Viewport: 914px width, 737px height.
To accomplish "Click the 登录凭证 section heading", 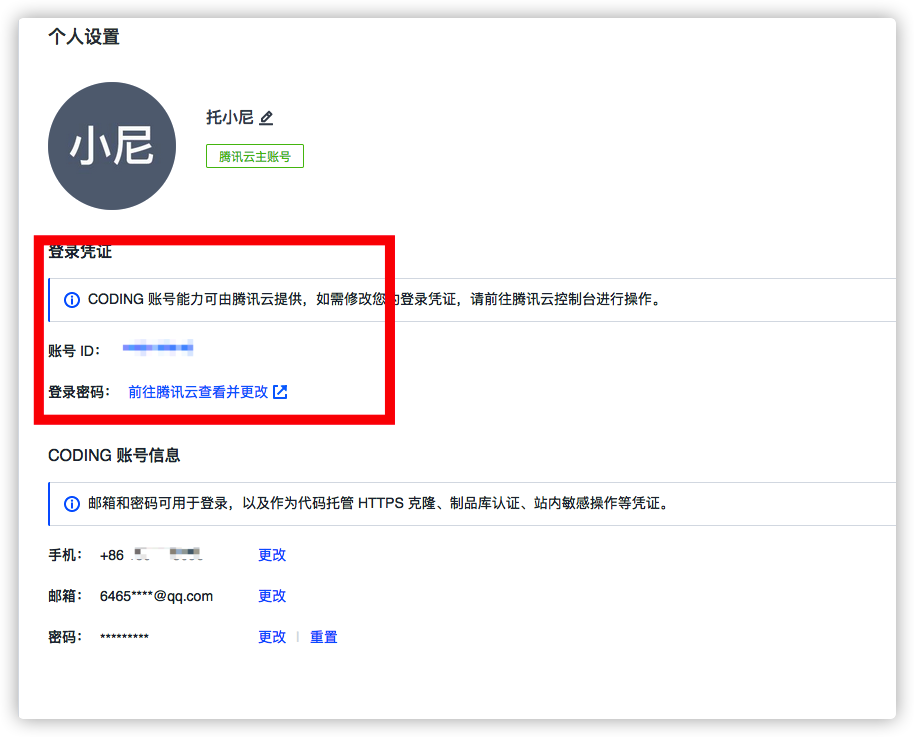I will pyautogui.click(x=80, y=252).
